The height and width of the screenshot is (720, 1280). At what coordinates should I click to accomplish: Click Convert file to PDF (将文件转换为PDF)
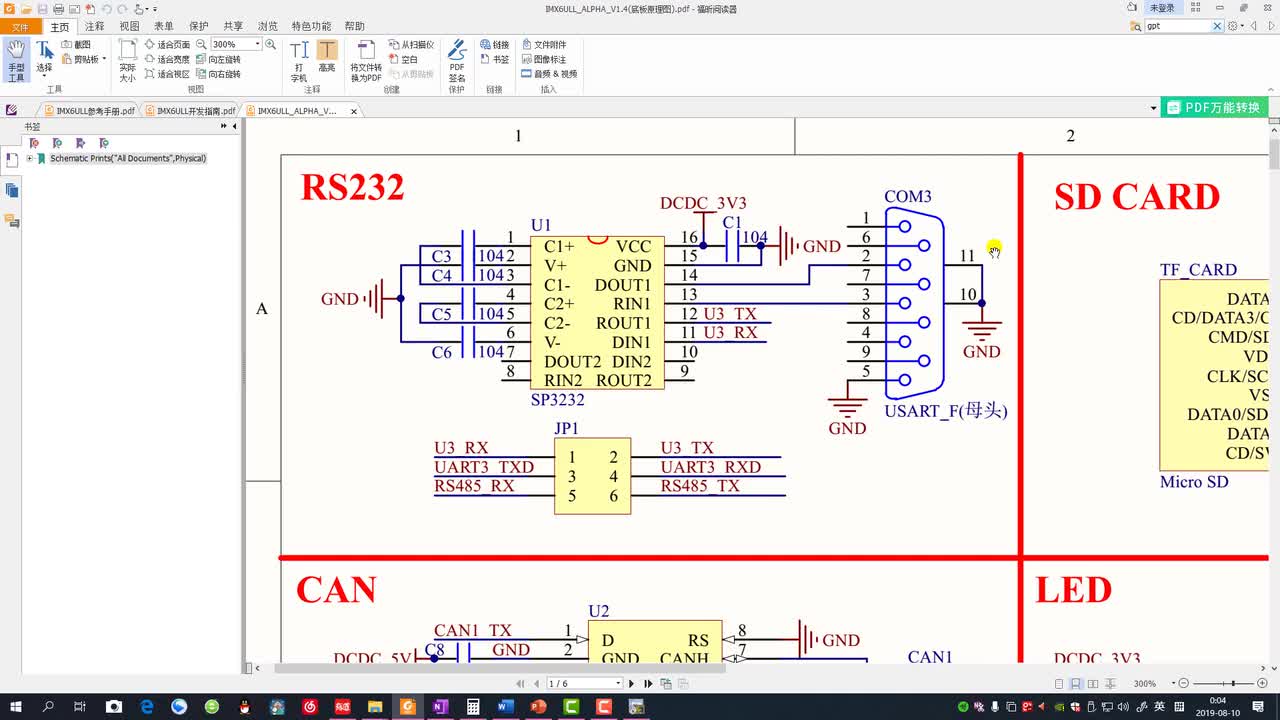(x=366, y=61)
